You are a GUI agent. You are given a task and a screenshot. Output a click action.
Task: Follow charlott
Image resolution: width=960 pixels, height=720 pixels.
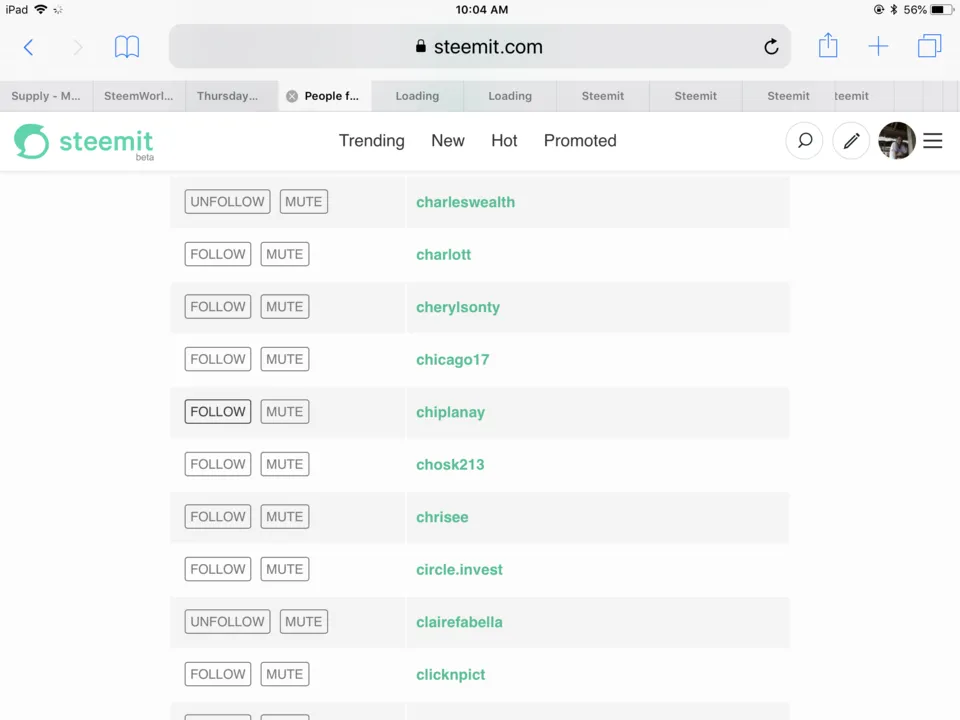tap(218, 254)
